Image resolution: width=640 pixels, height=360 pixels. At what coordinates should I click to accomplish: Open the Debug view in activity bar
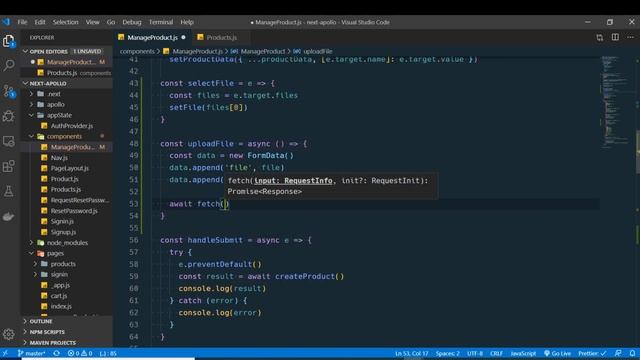point(9,116)
